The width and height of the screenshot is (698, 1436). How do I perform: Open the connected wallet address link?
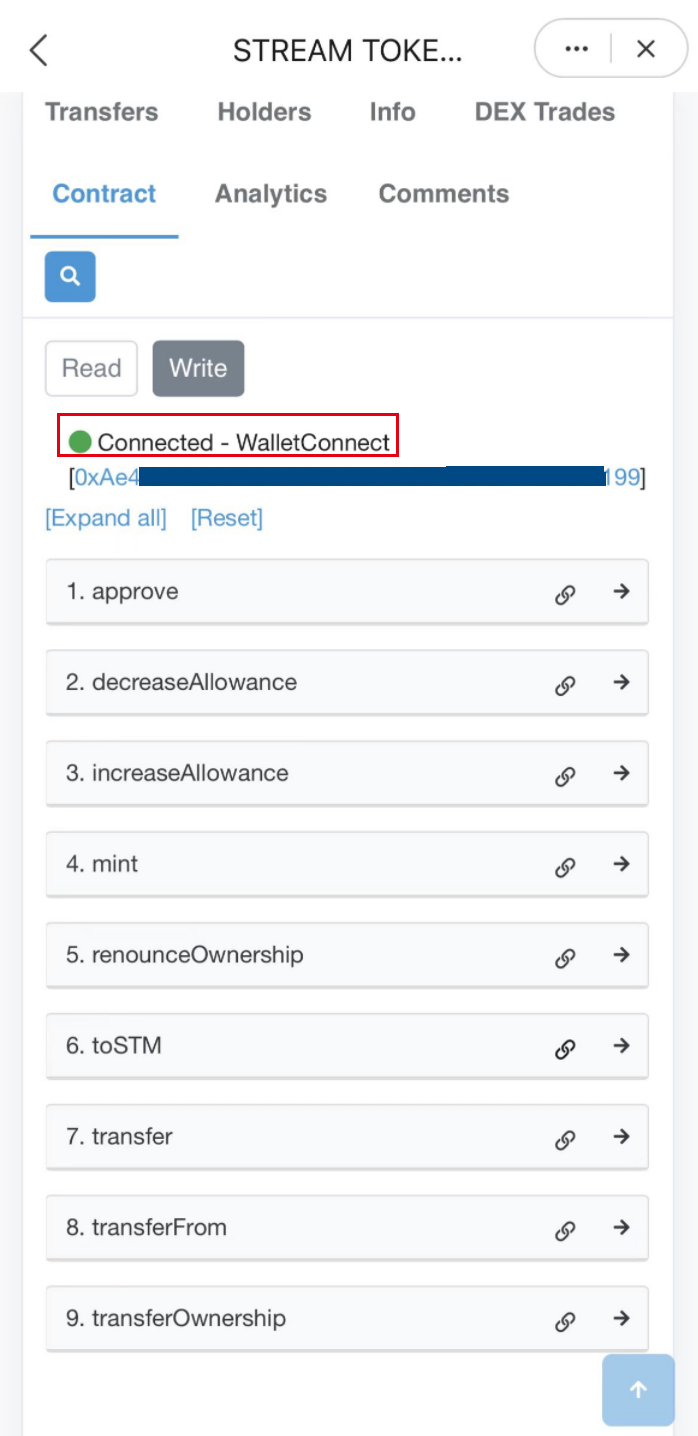pos(357,478)
